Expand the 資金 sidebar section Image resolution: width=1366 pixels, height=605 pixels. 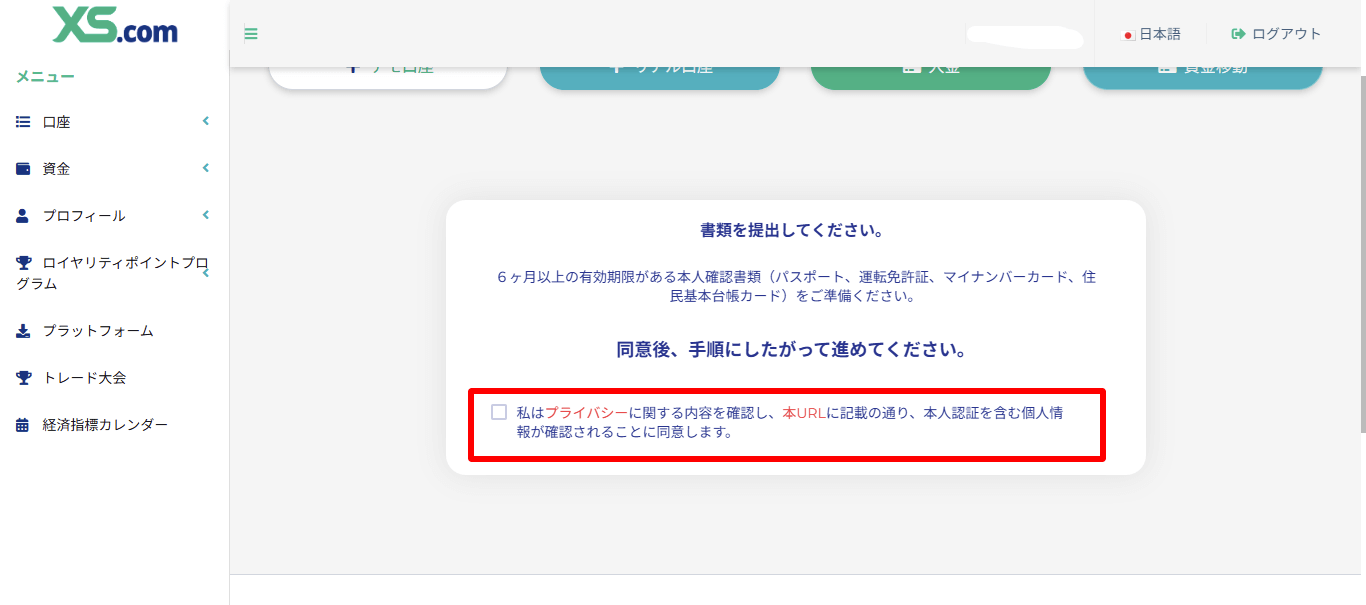[205, 168]
